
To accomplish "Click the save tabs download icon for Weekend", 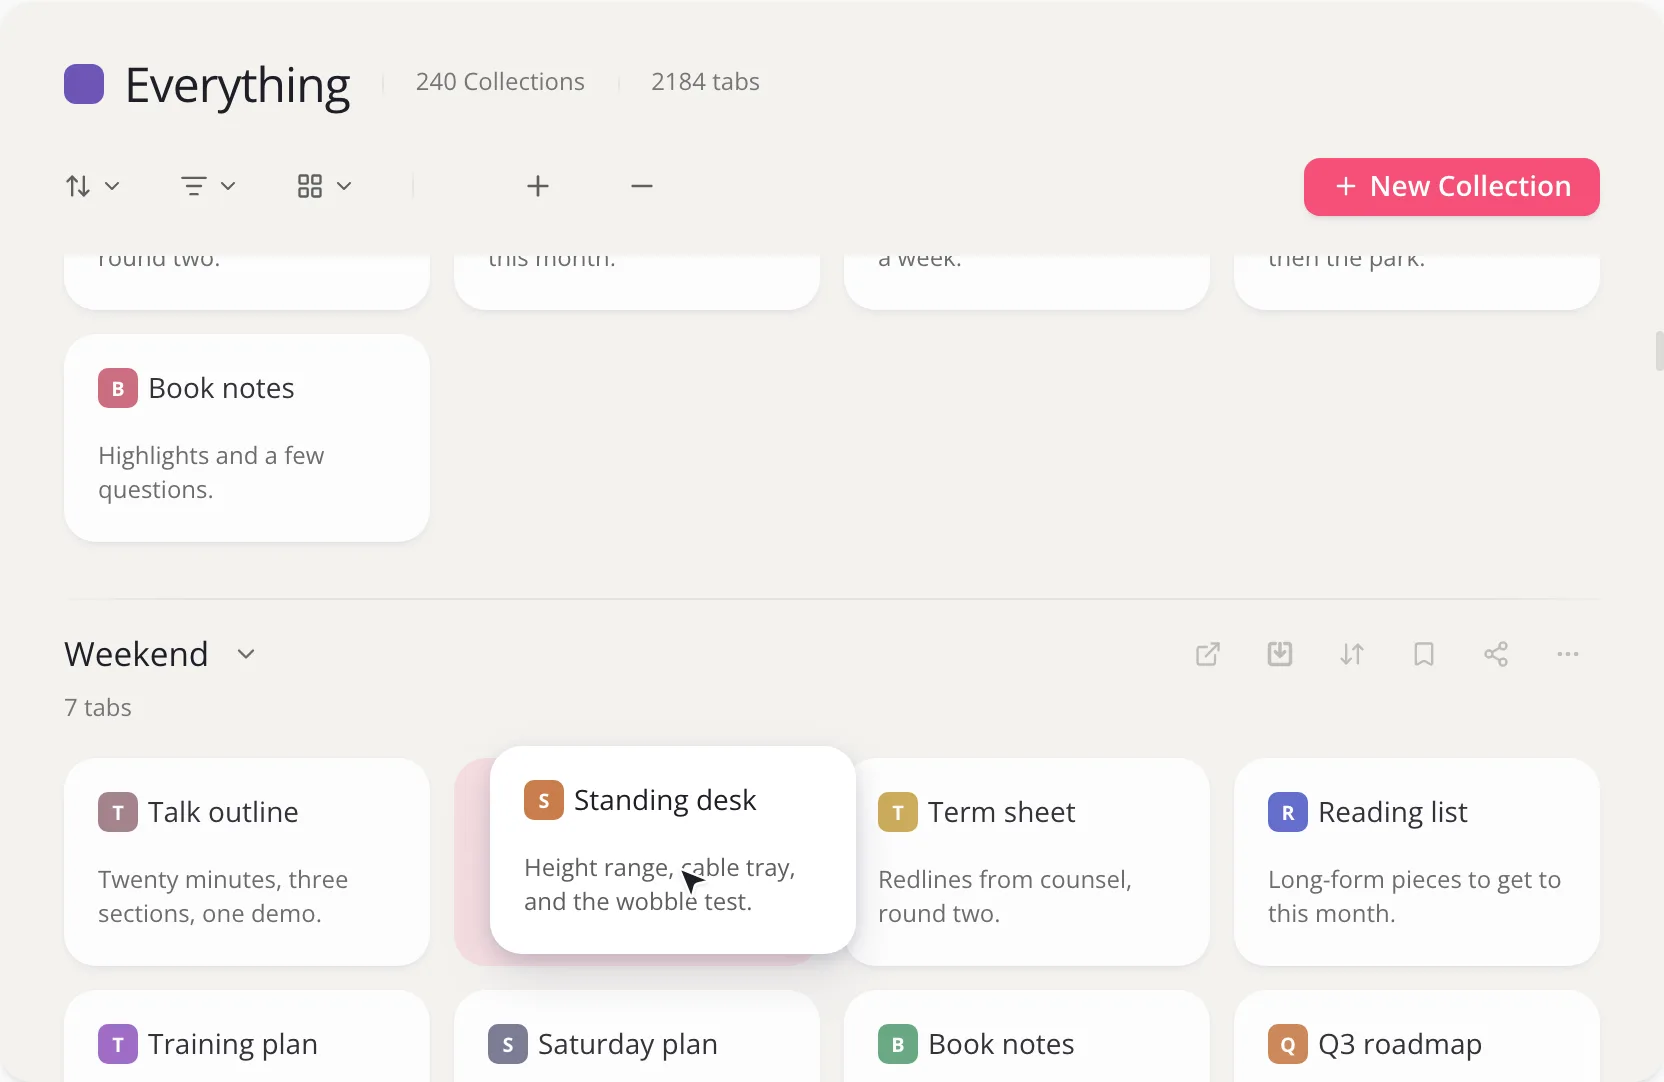I will (1280, 654).
